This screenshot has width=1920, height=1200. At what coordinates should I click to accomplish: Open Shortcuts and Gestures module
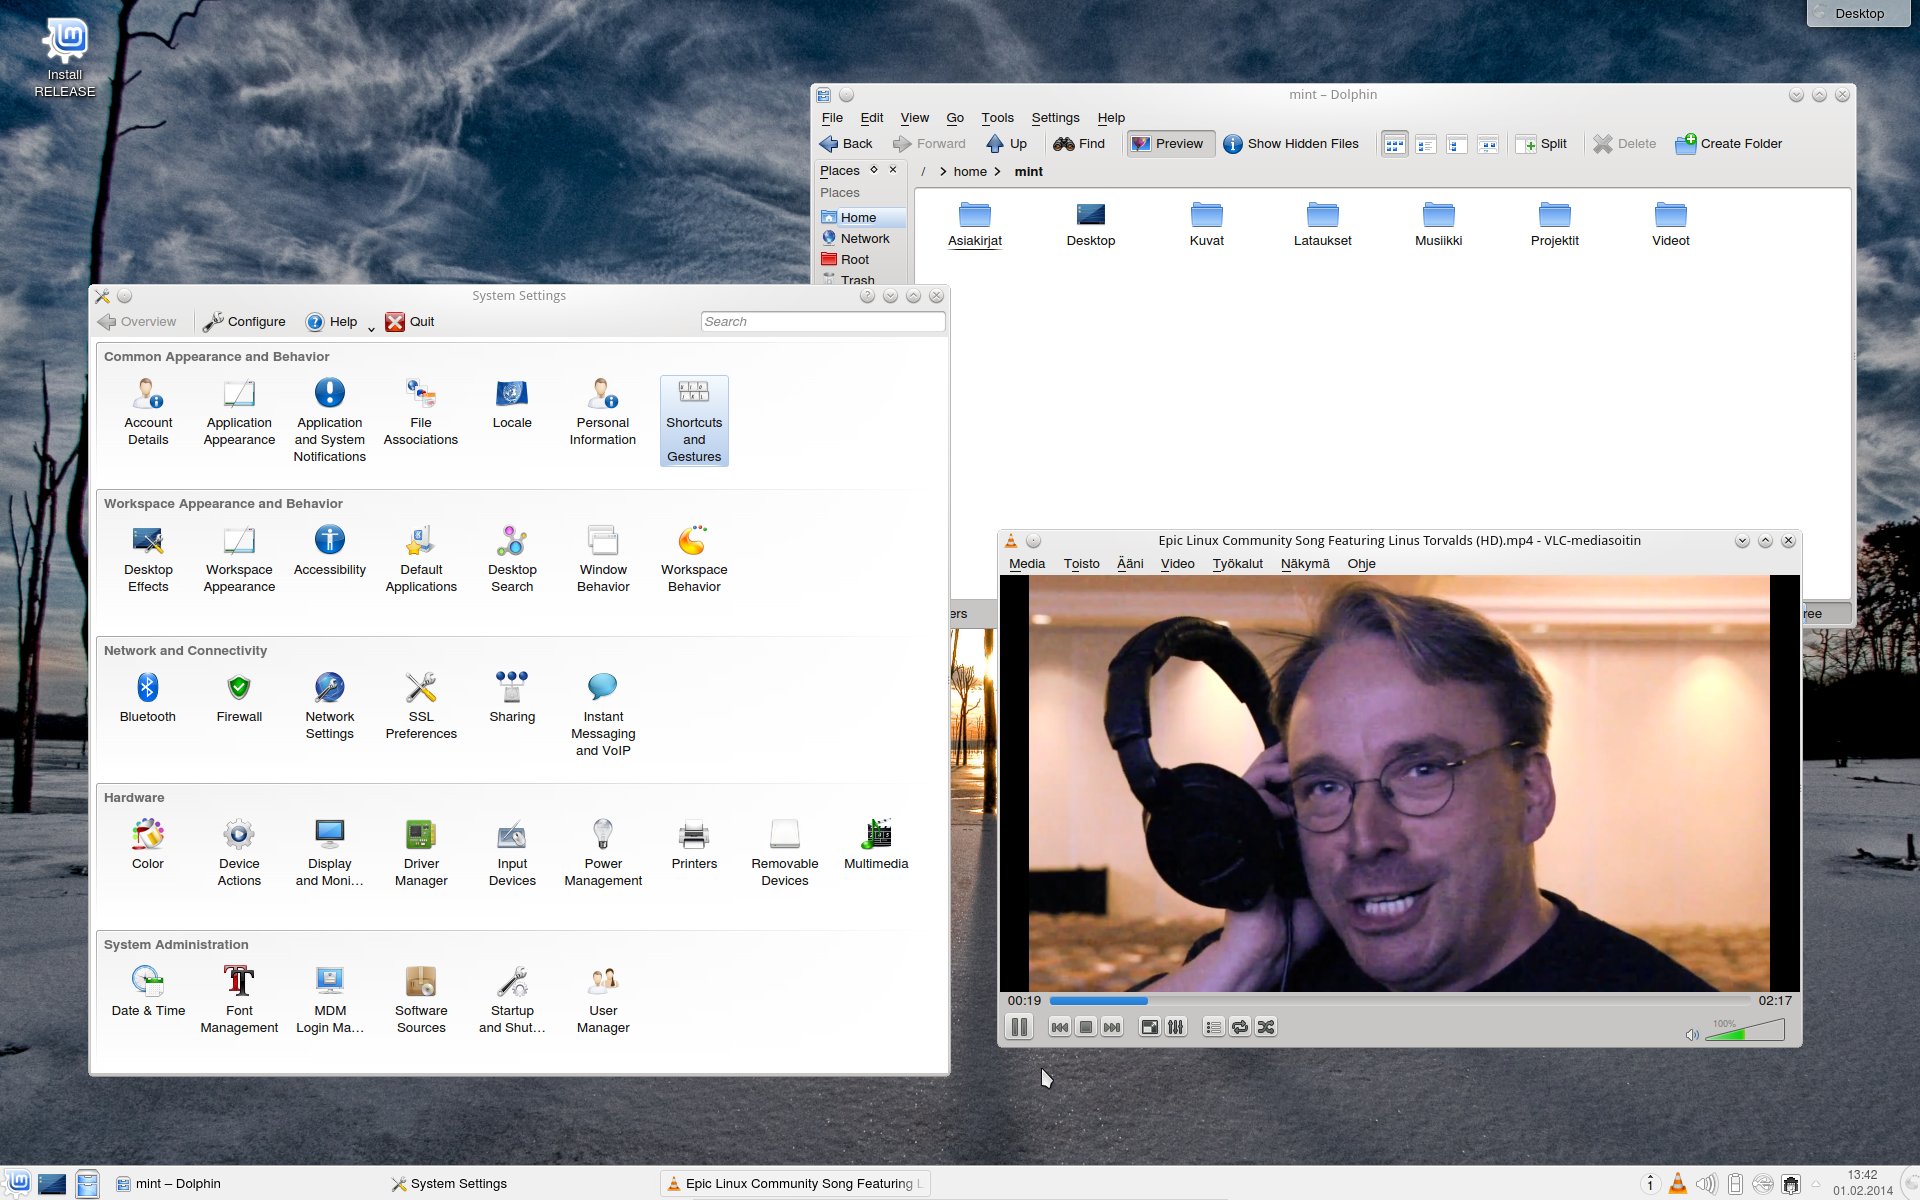click(x=694, y=421)
